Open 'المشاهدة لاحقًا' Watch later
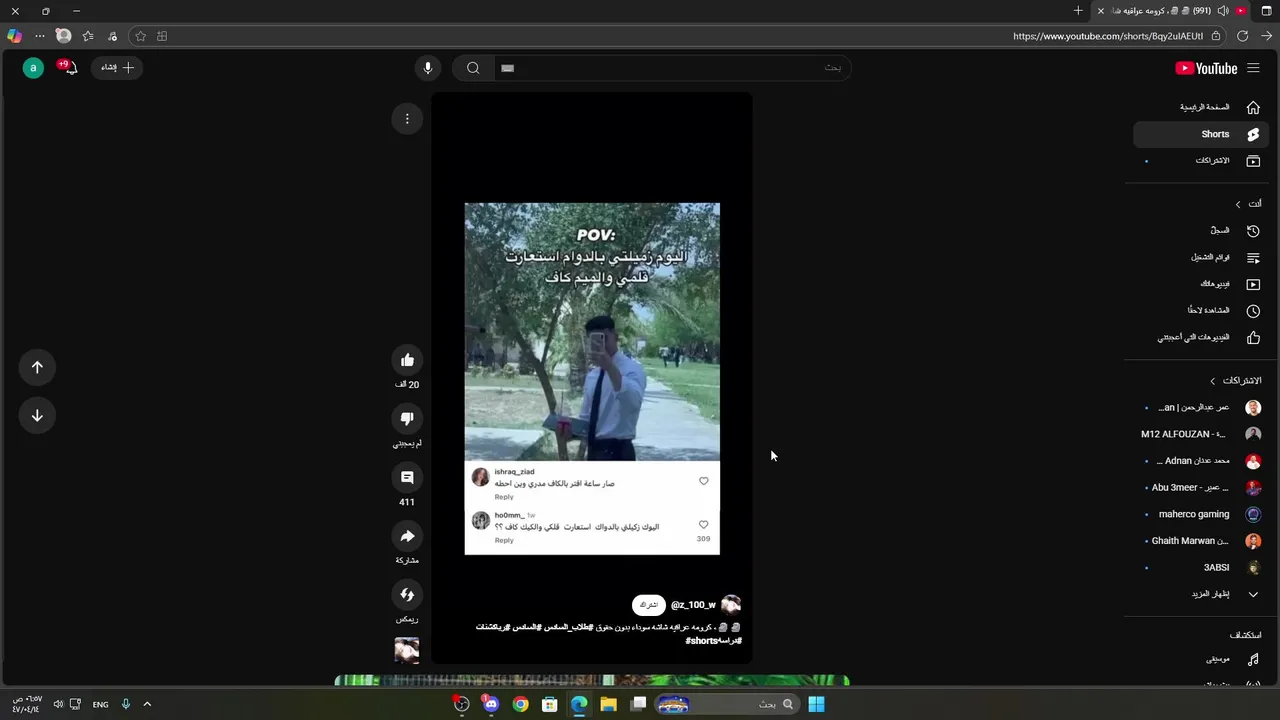 point(1202,311)
